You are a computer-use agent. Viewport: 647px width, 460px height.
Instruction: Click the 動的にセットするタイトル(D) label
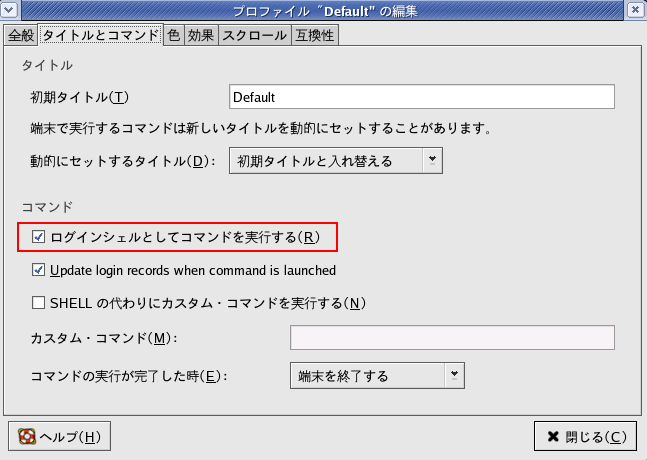click(123, 161)
